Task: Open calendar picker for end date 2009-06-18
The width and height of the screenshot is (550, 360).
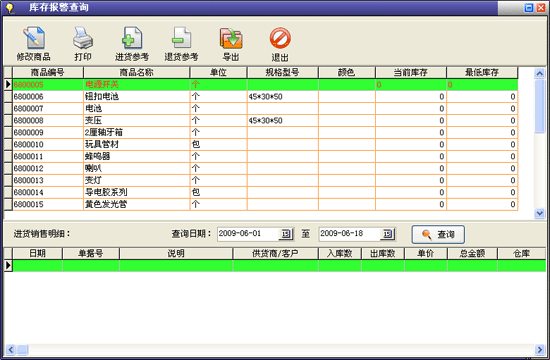Action: pyautogui.click(x=388, y=234)
